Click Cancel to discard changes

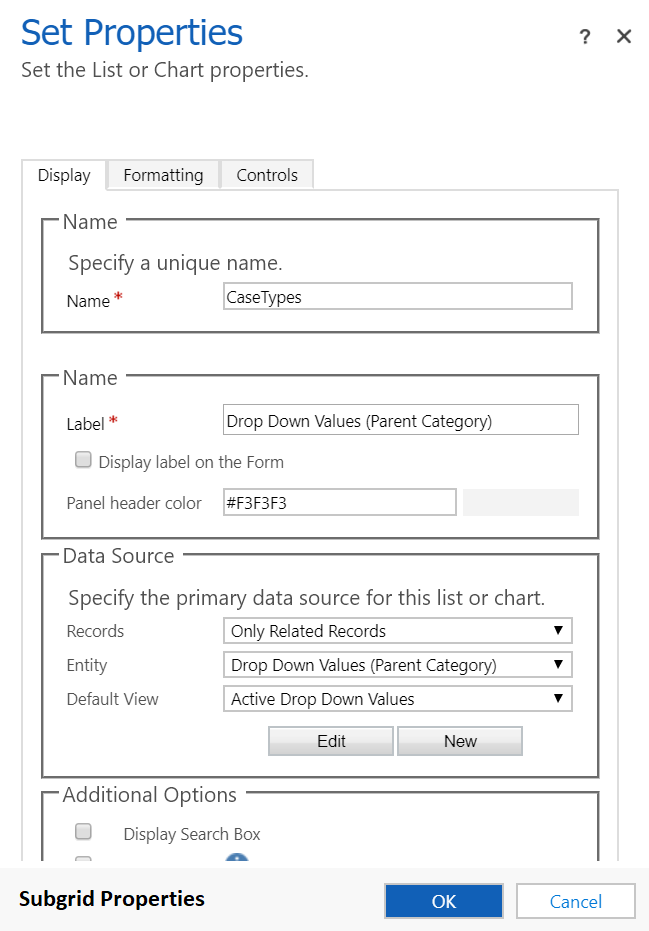[576, 901]
